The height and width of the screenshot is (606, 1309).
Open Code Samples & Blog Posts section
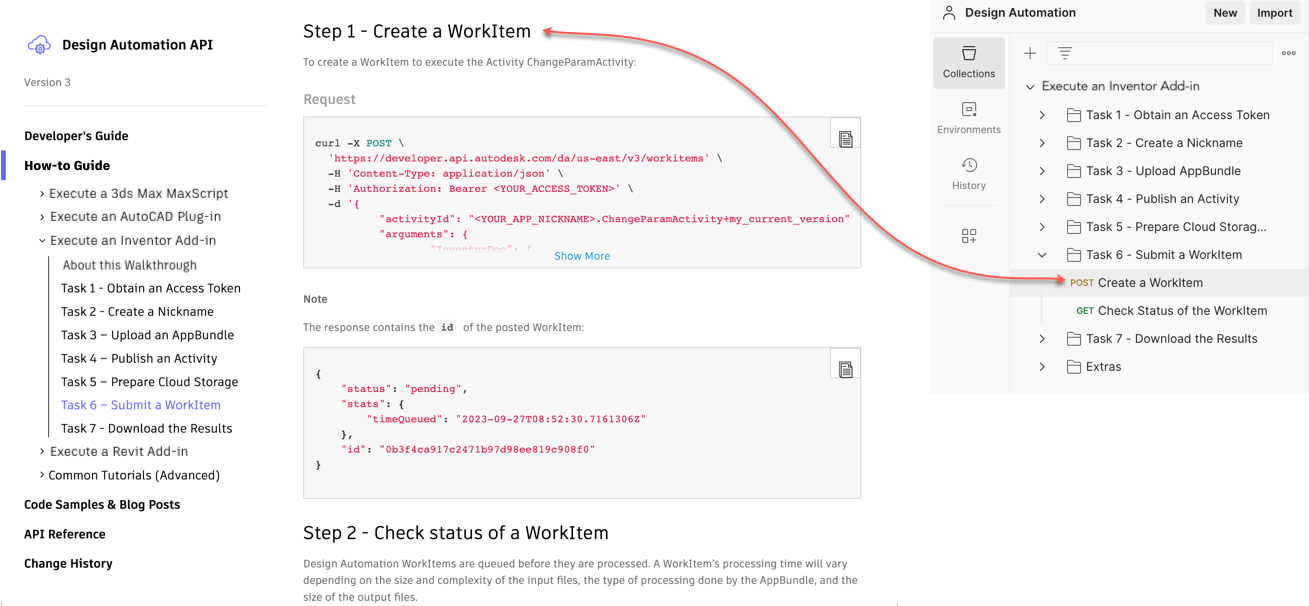click(102, 505)
